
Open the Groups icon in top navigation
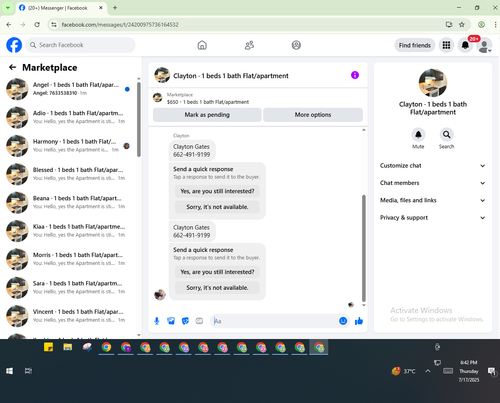(296, 45)
